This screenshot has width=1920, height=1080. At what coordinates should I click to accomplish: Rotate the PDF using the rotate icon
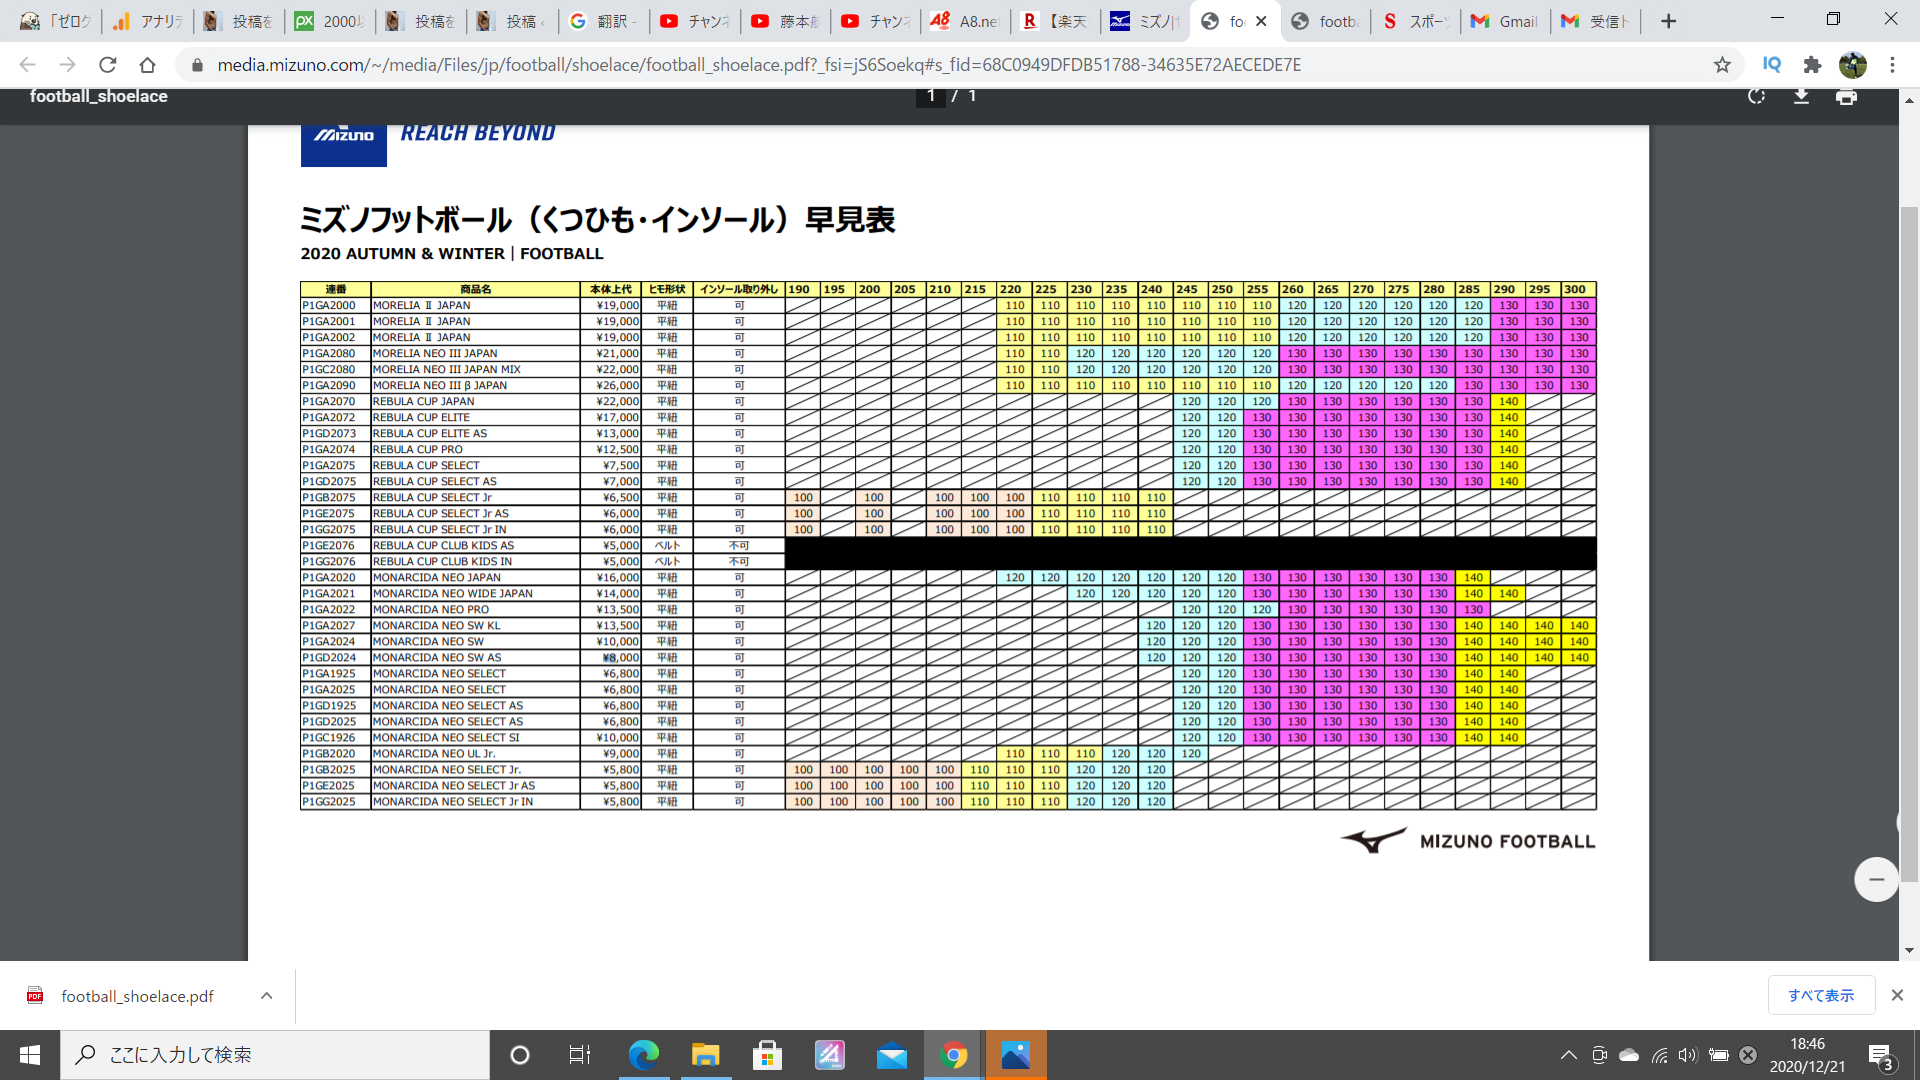1756,97
